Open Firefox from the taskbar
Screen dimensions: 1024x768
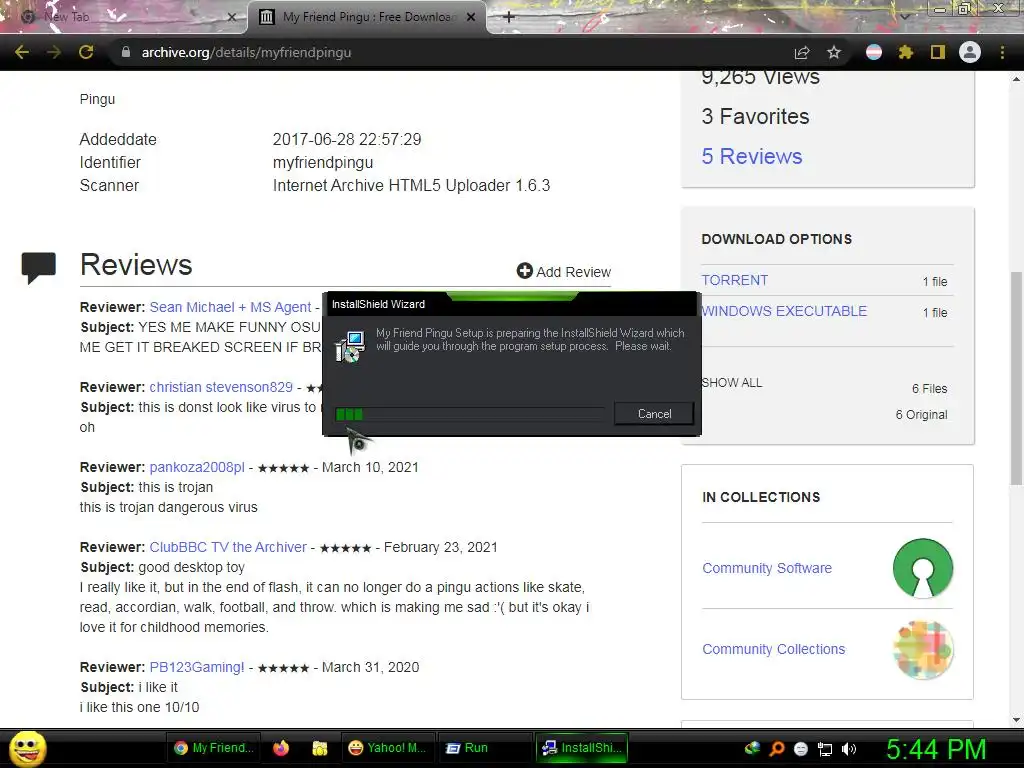point(281,748)
